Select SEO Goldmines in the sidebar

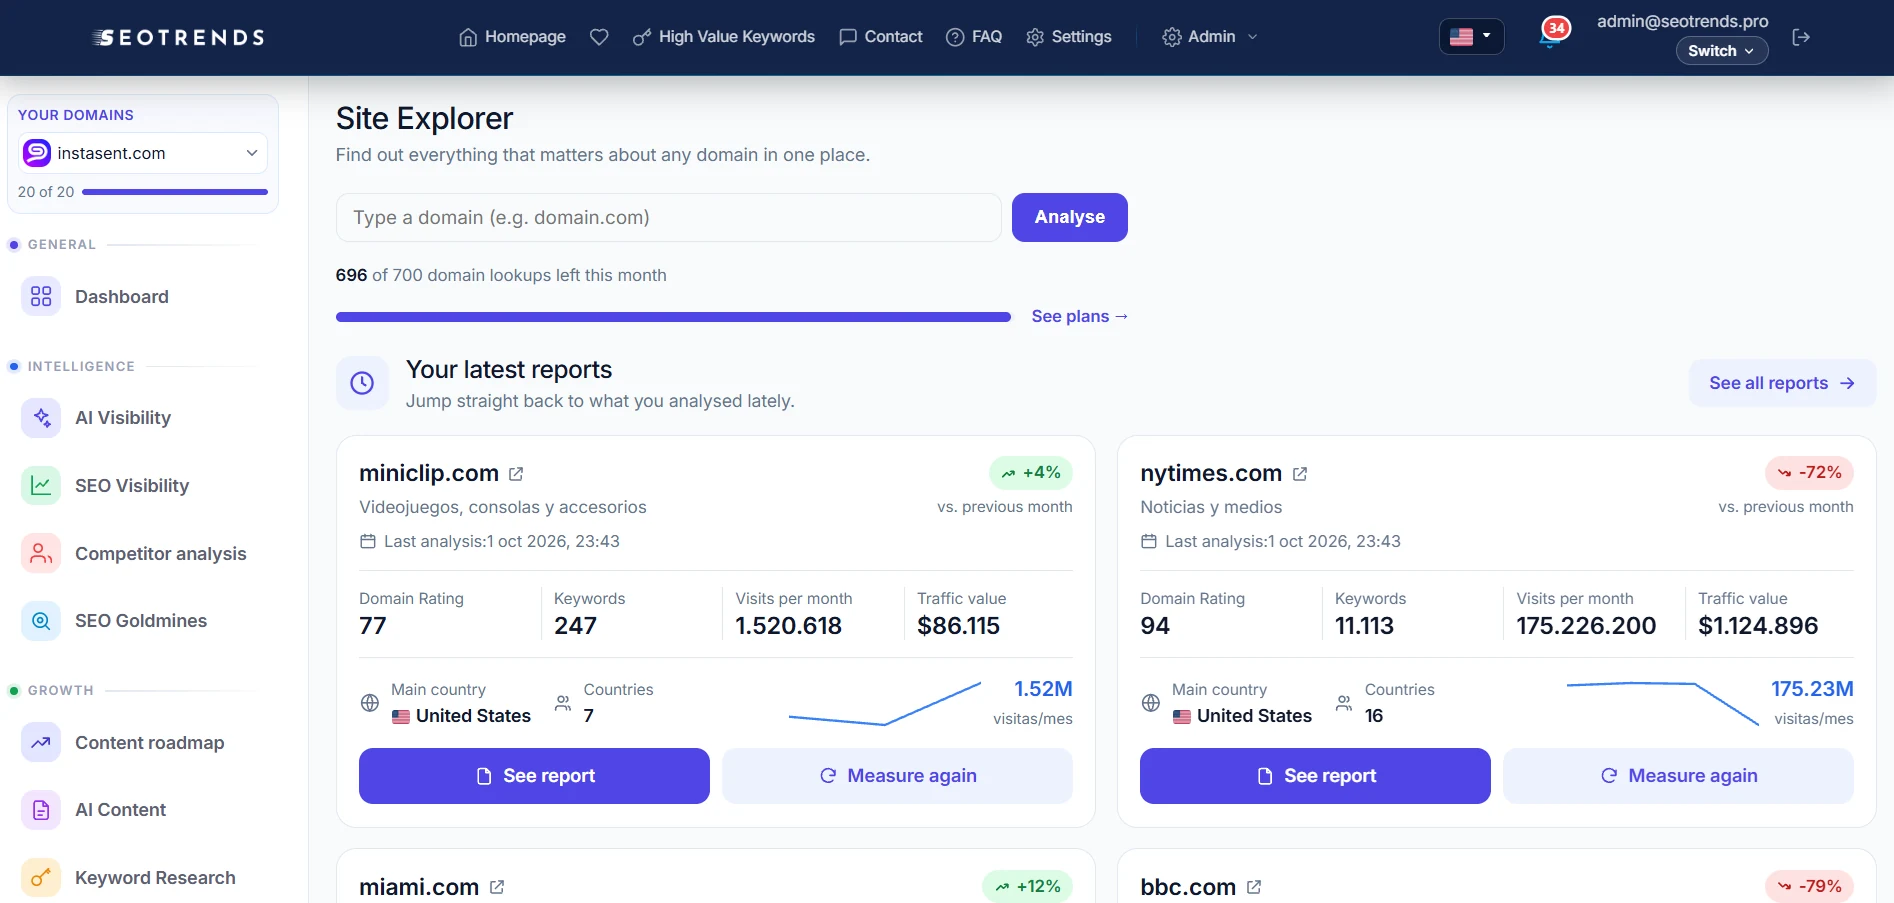coord(143,620)
